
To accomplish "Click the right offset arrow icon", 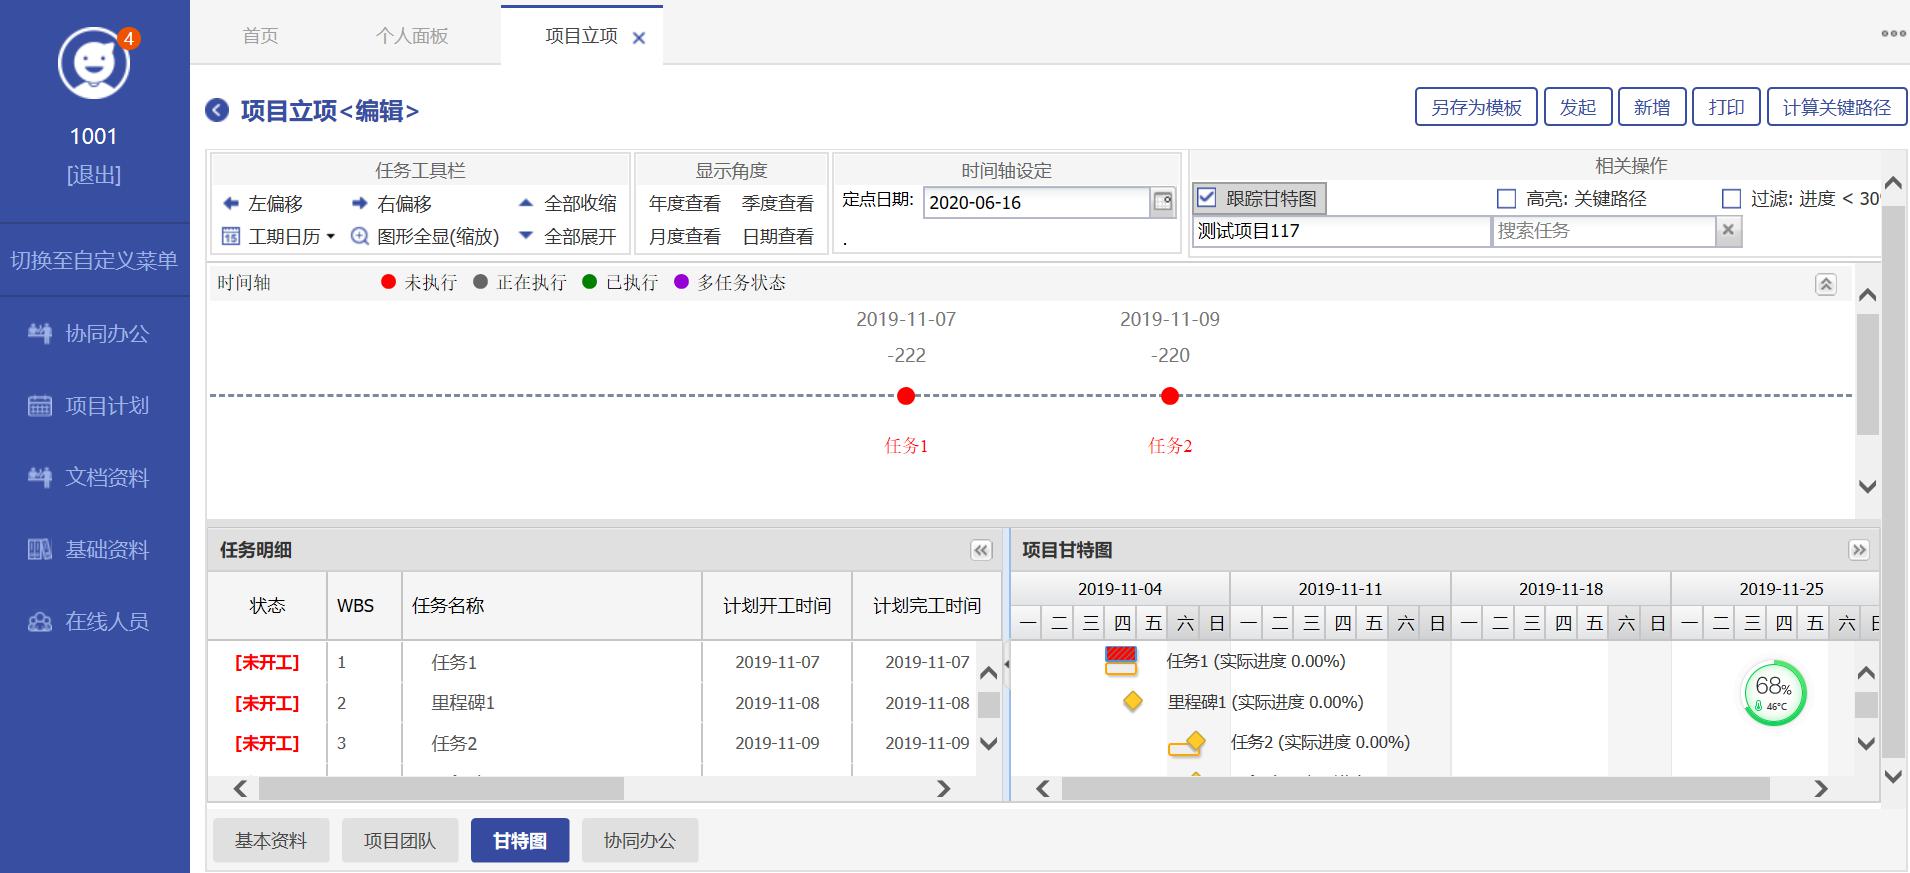I will (x=360, y=203).
